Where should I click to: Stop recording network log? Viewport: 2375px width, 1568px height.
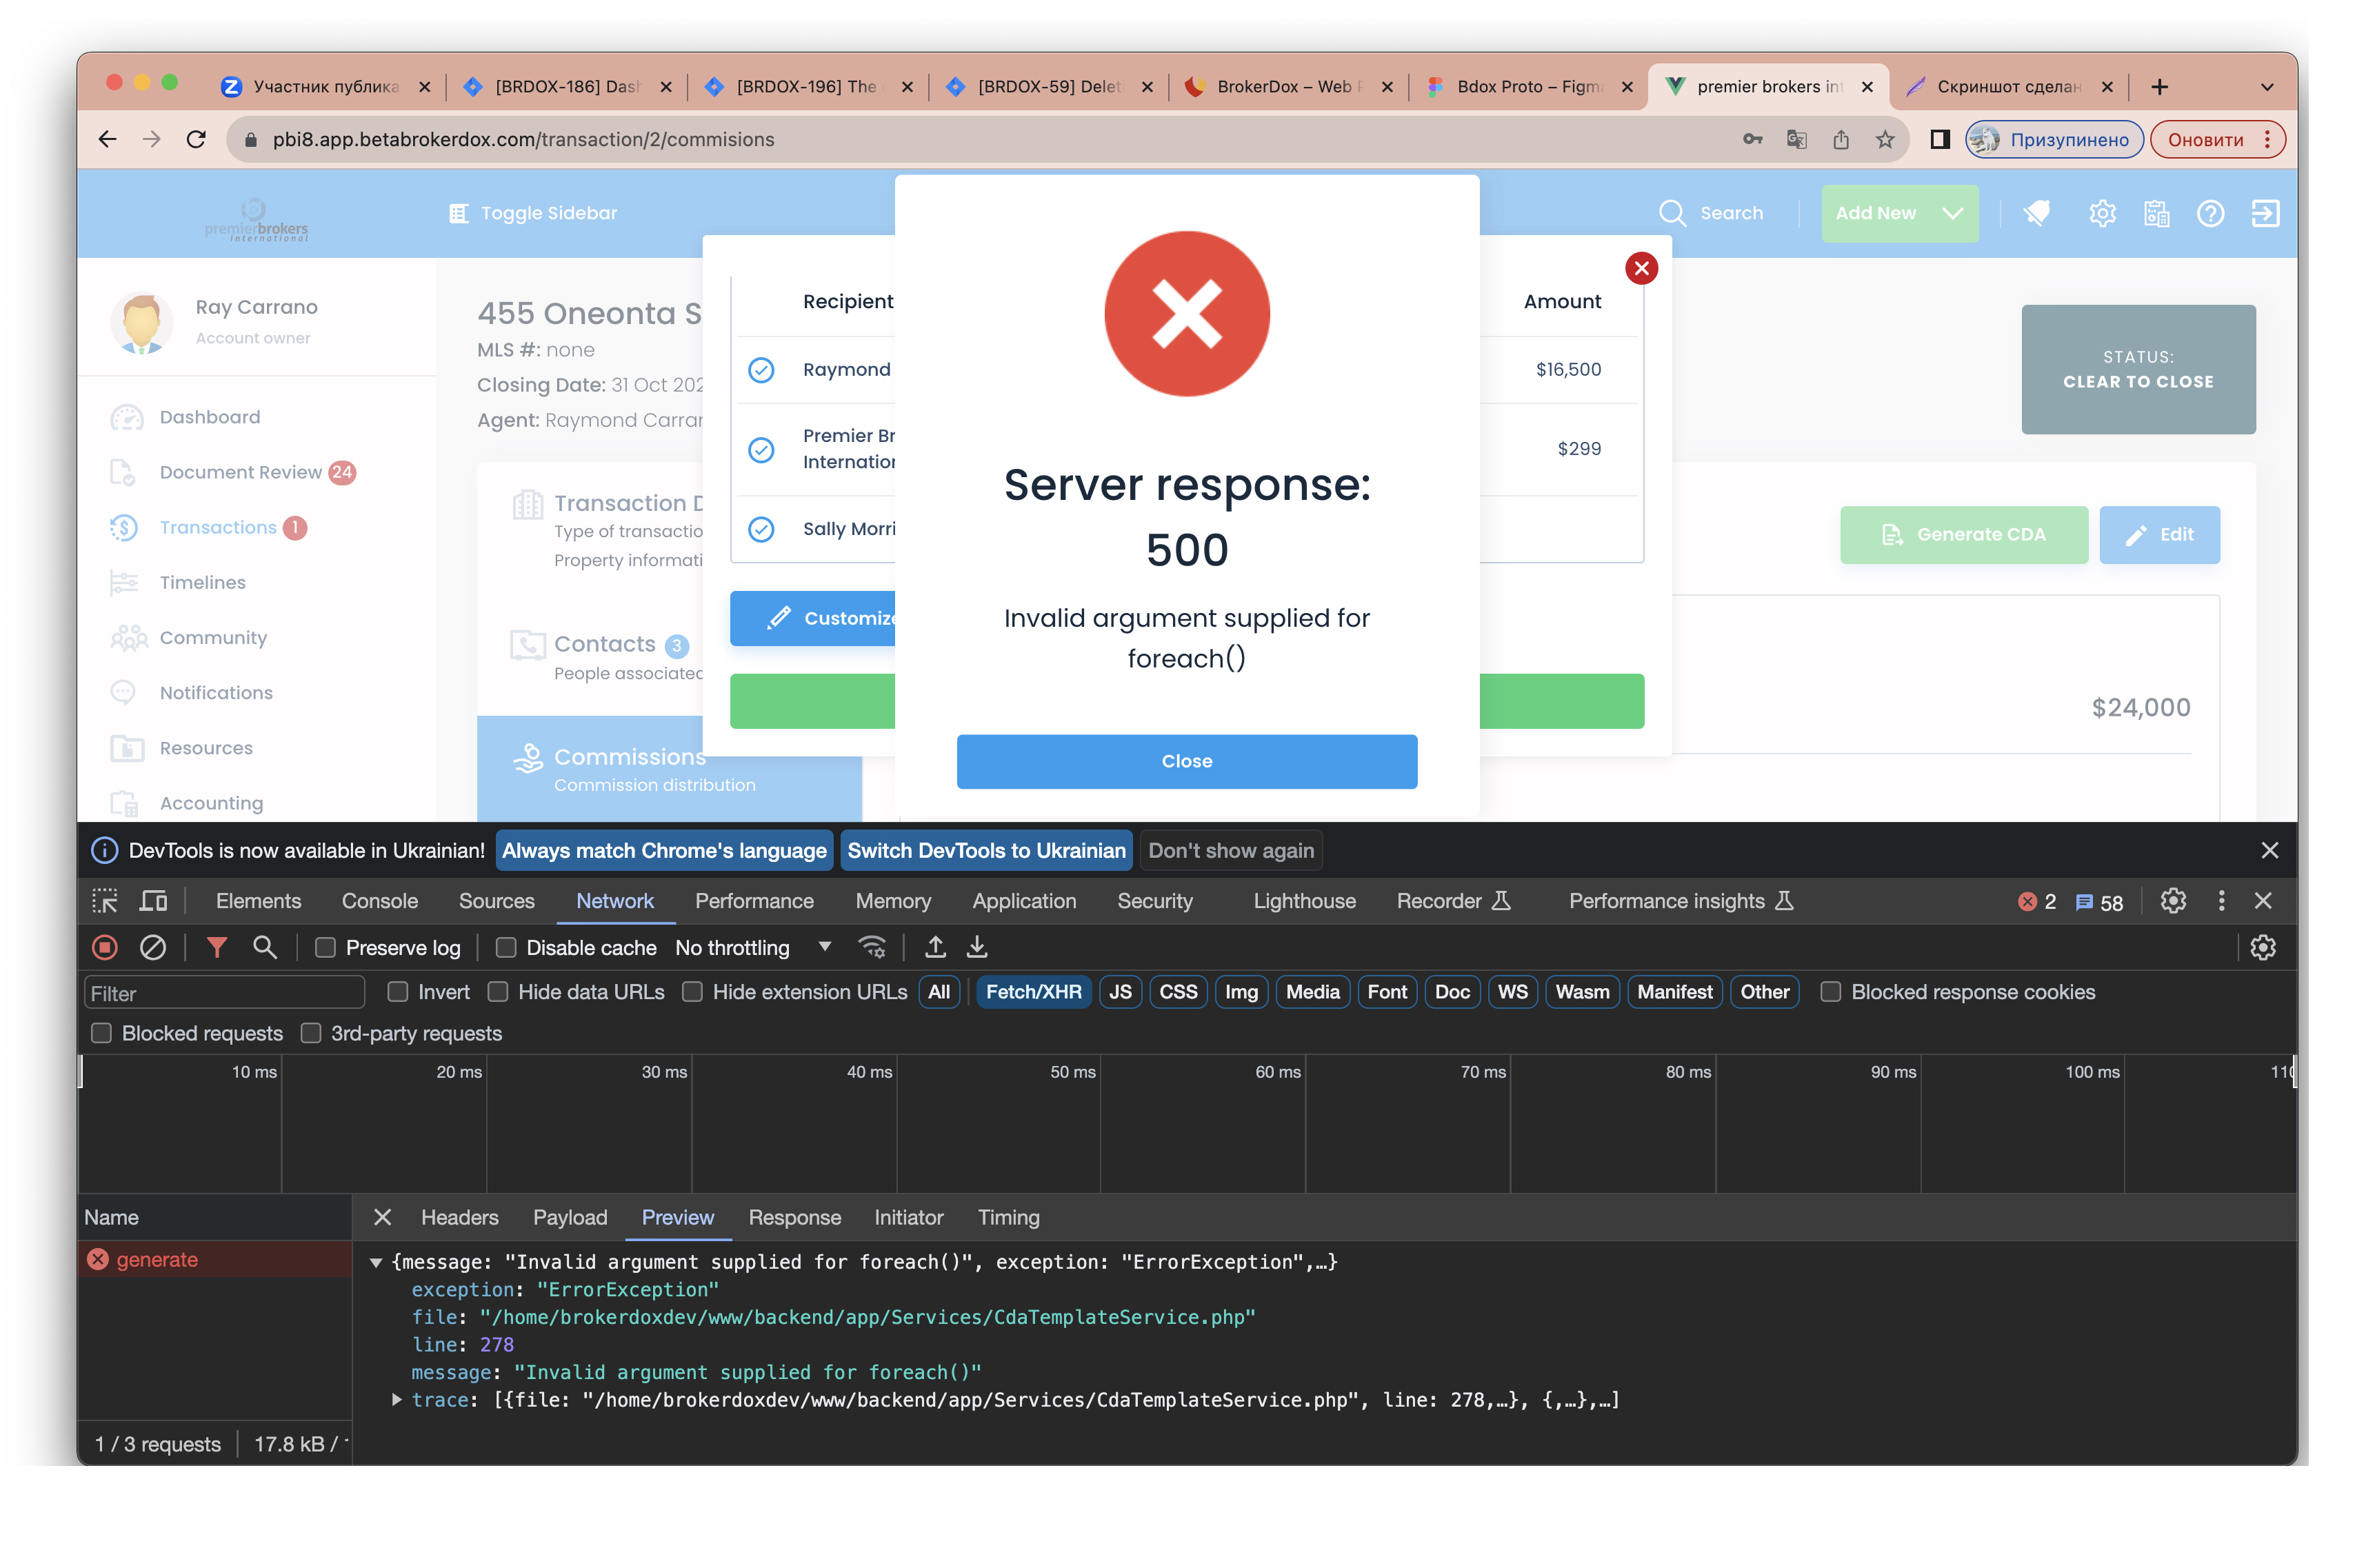105,947
